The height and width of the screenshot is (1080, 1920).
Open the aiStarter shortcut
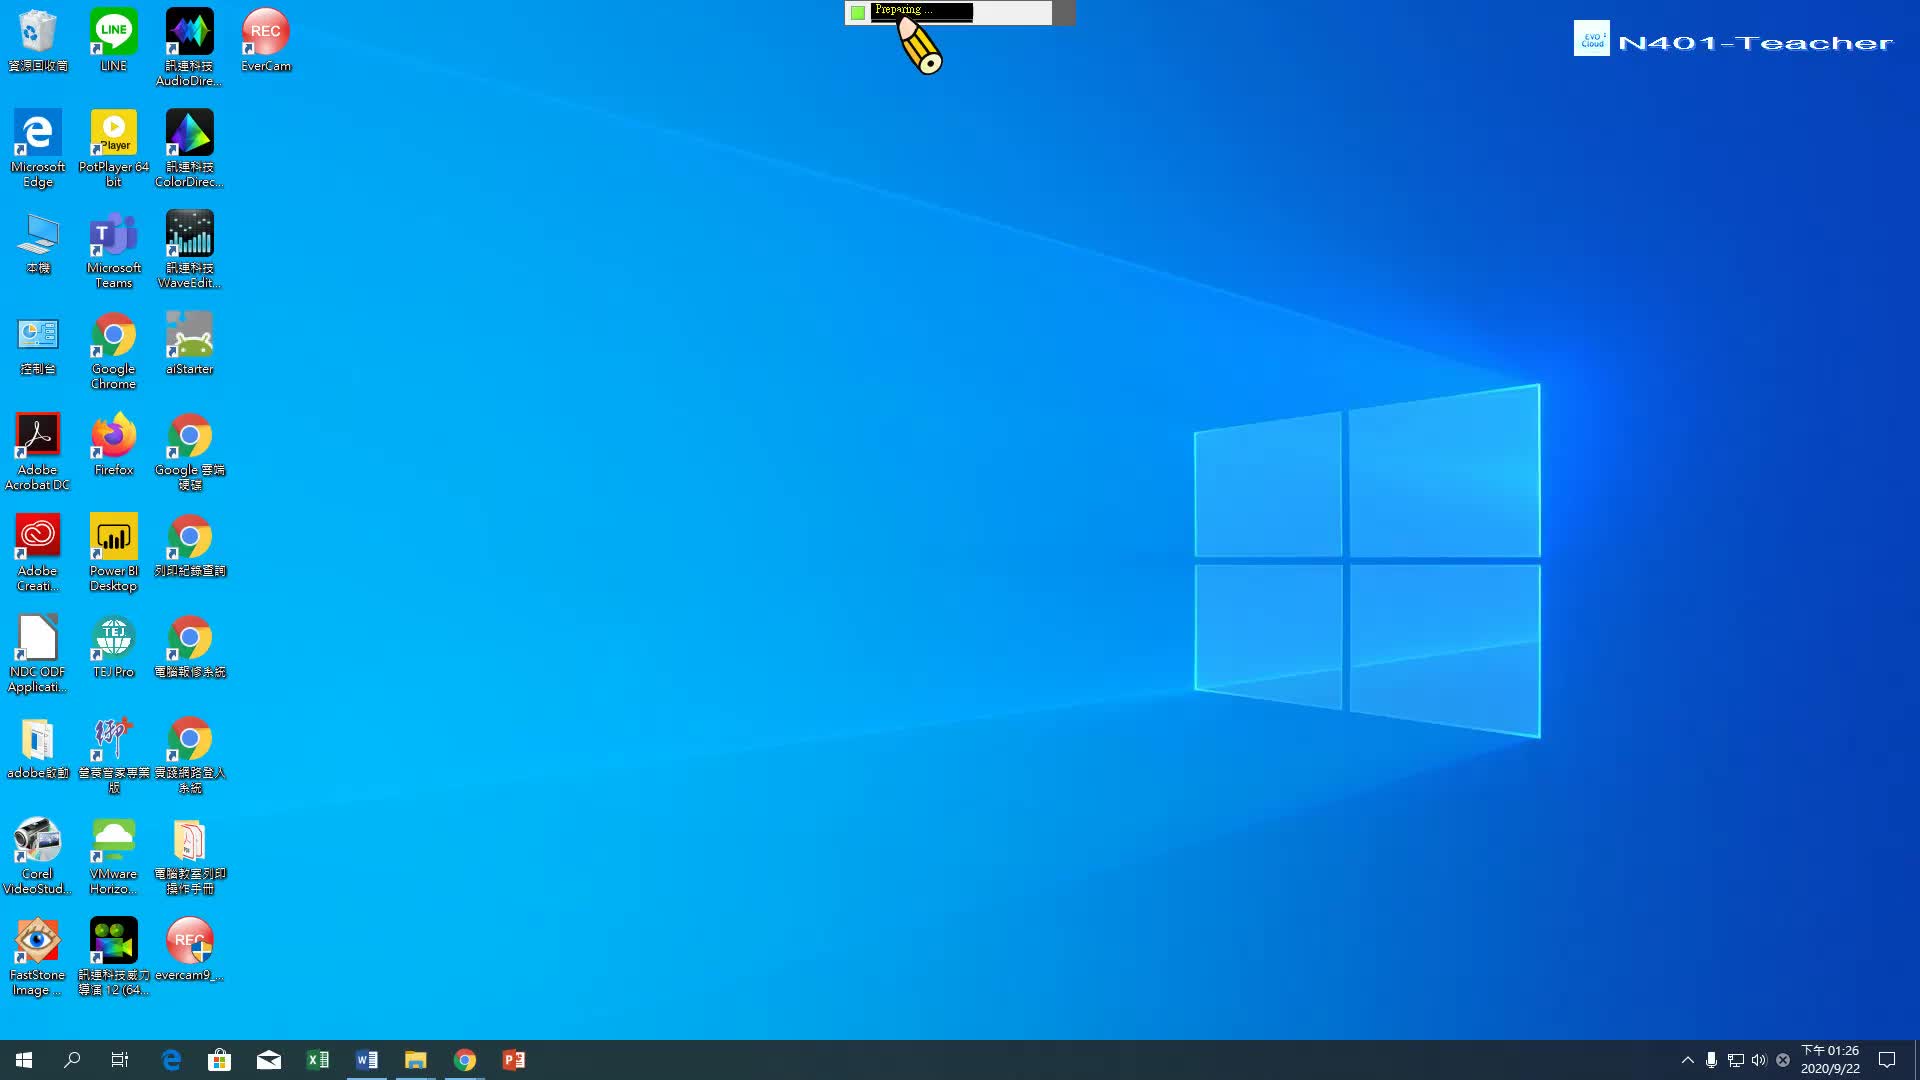[x=189, y=343]
